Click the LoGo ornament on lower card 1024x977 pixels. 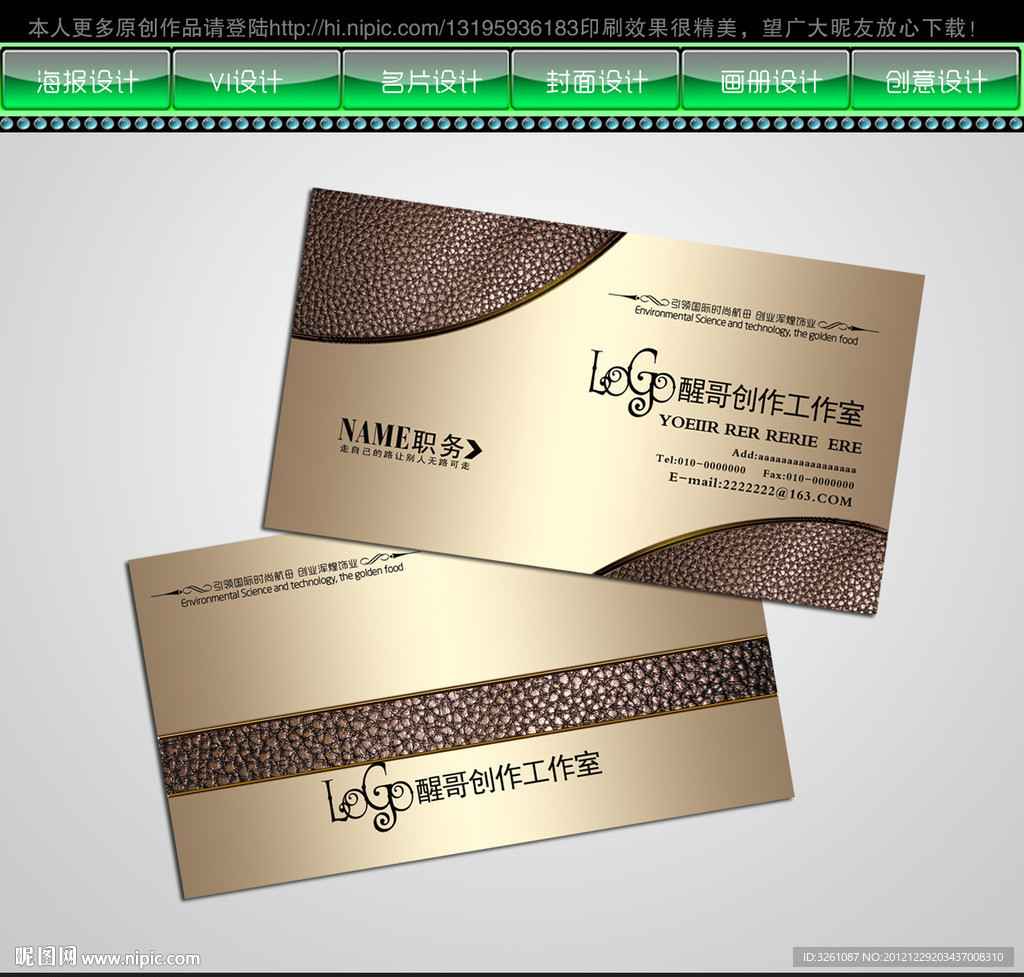point(369,797)
